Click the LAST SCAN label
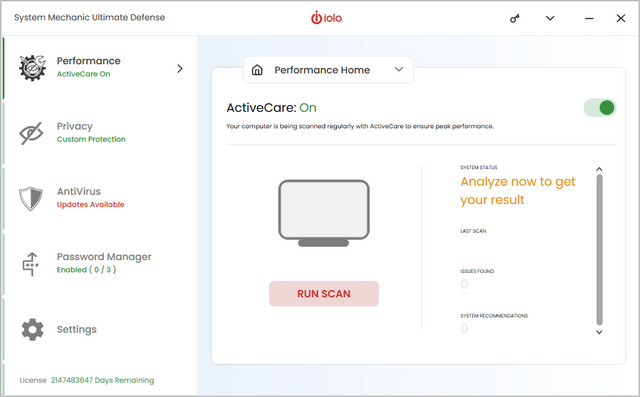The image size is (640, 397). (473, 231)
